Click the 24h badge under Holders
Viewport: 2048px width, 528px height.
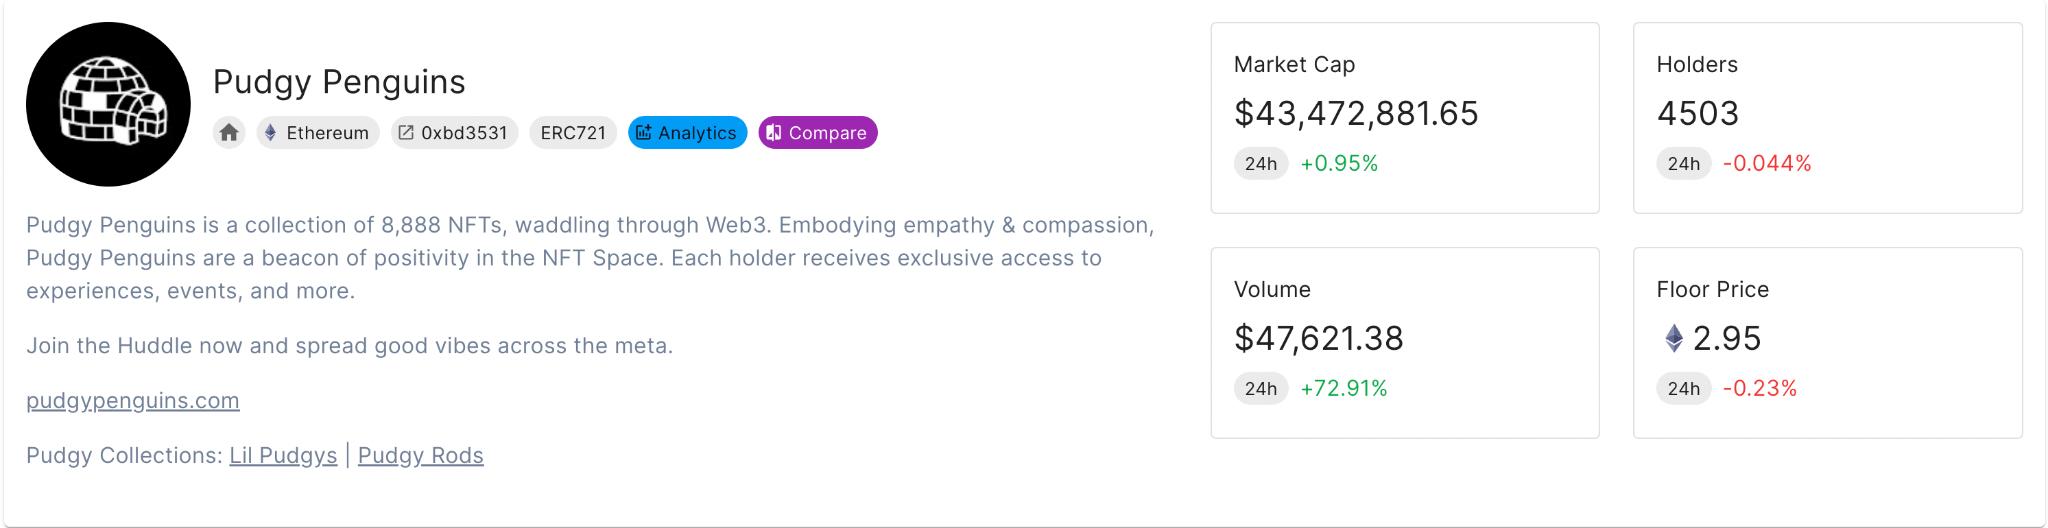point(1684,164)
